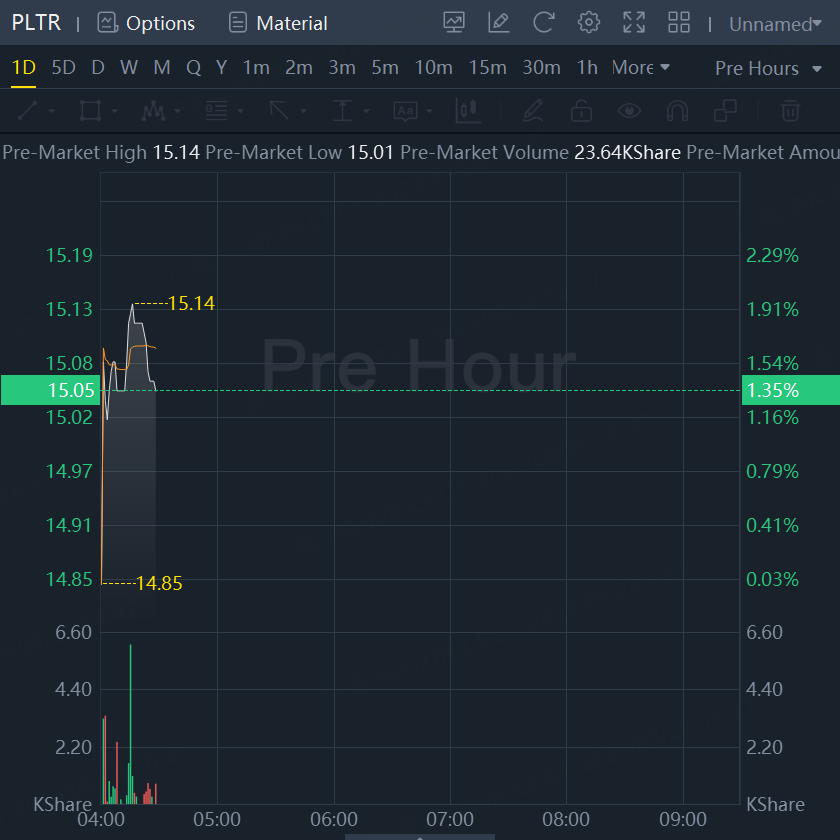
Task: Select the 3m interval
Action: tap(342, 68)
